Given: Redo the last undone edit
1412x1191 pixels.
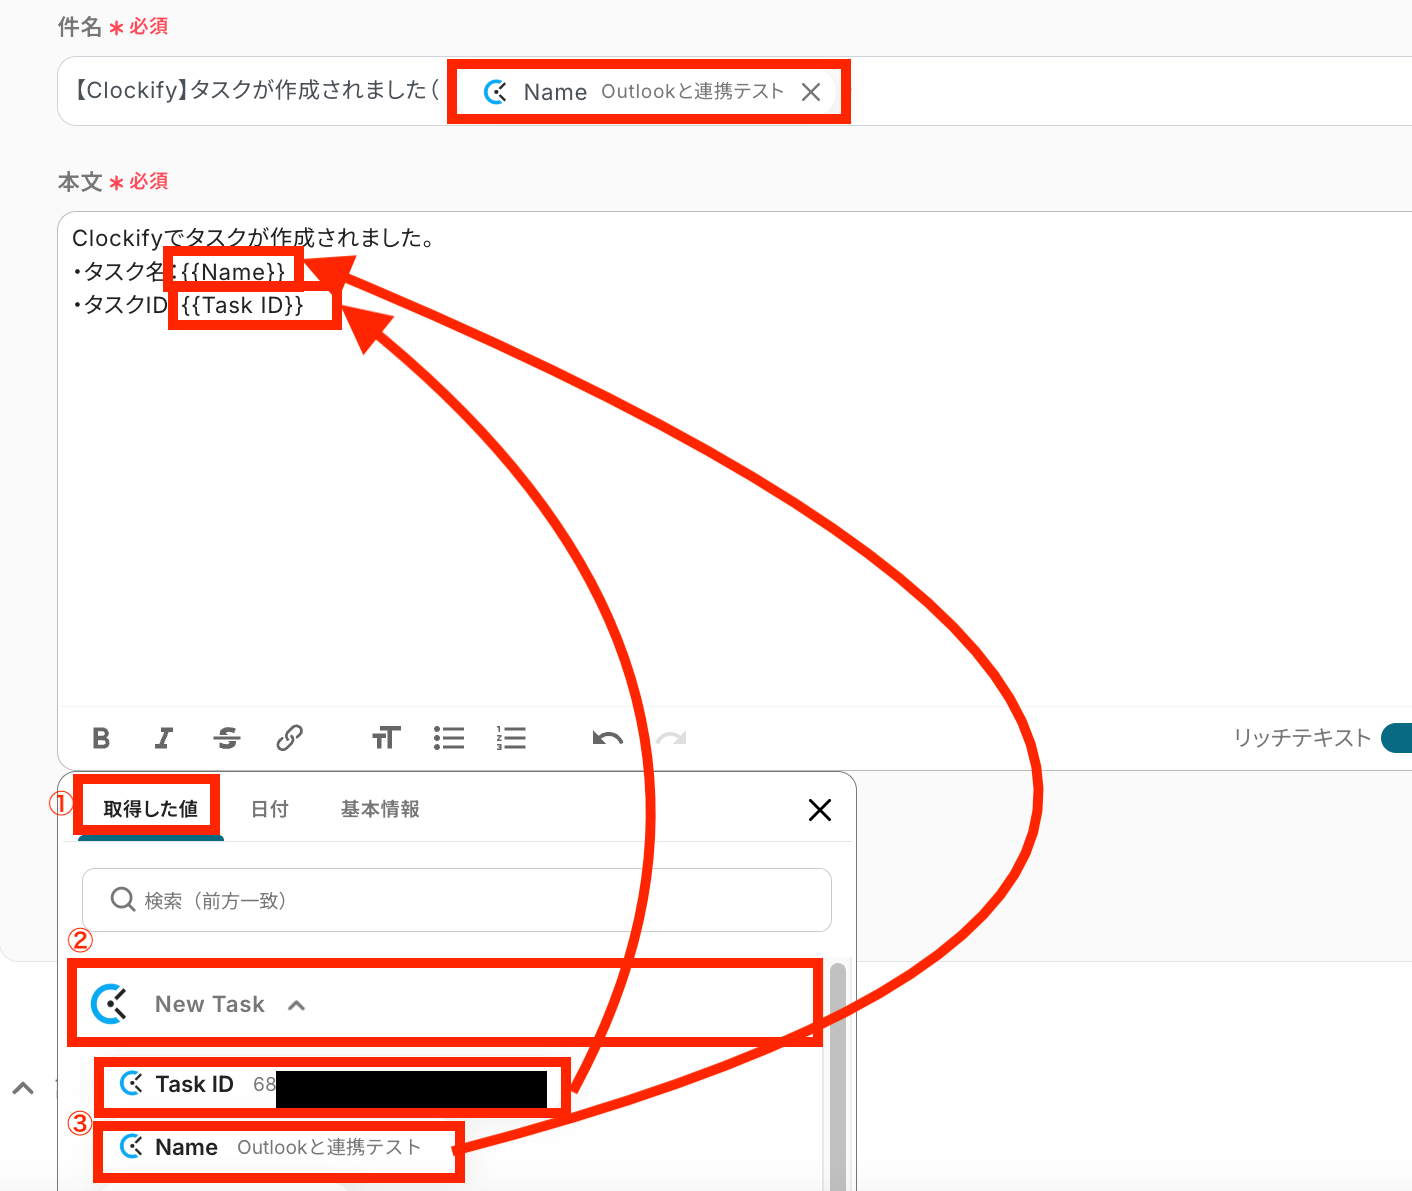Looking at the screenshot, I should point(671,739).
